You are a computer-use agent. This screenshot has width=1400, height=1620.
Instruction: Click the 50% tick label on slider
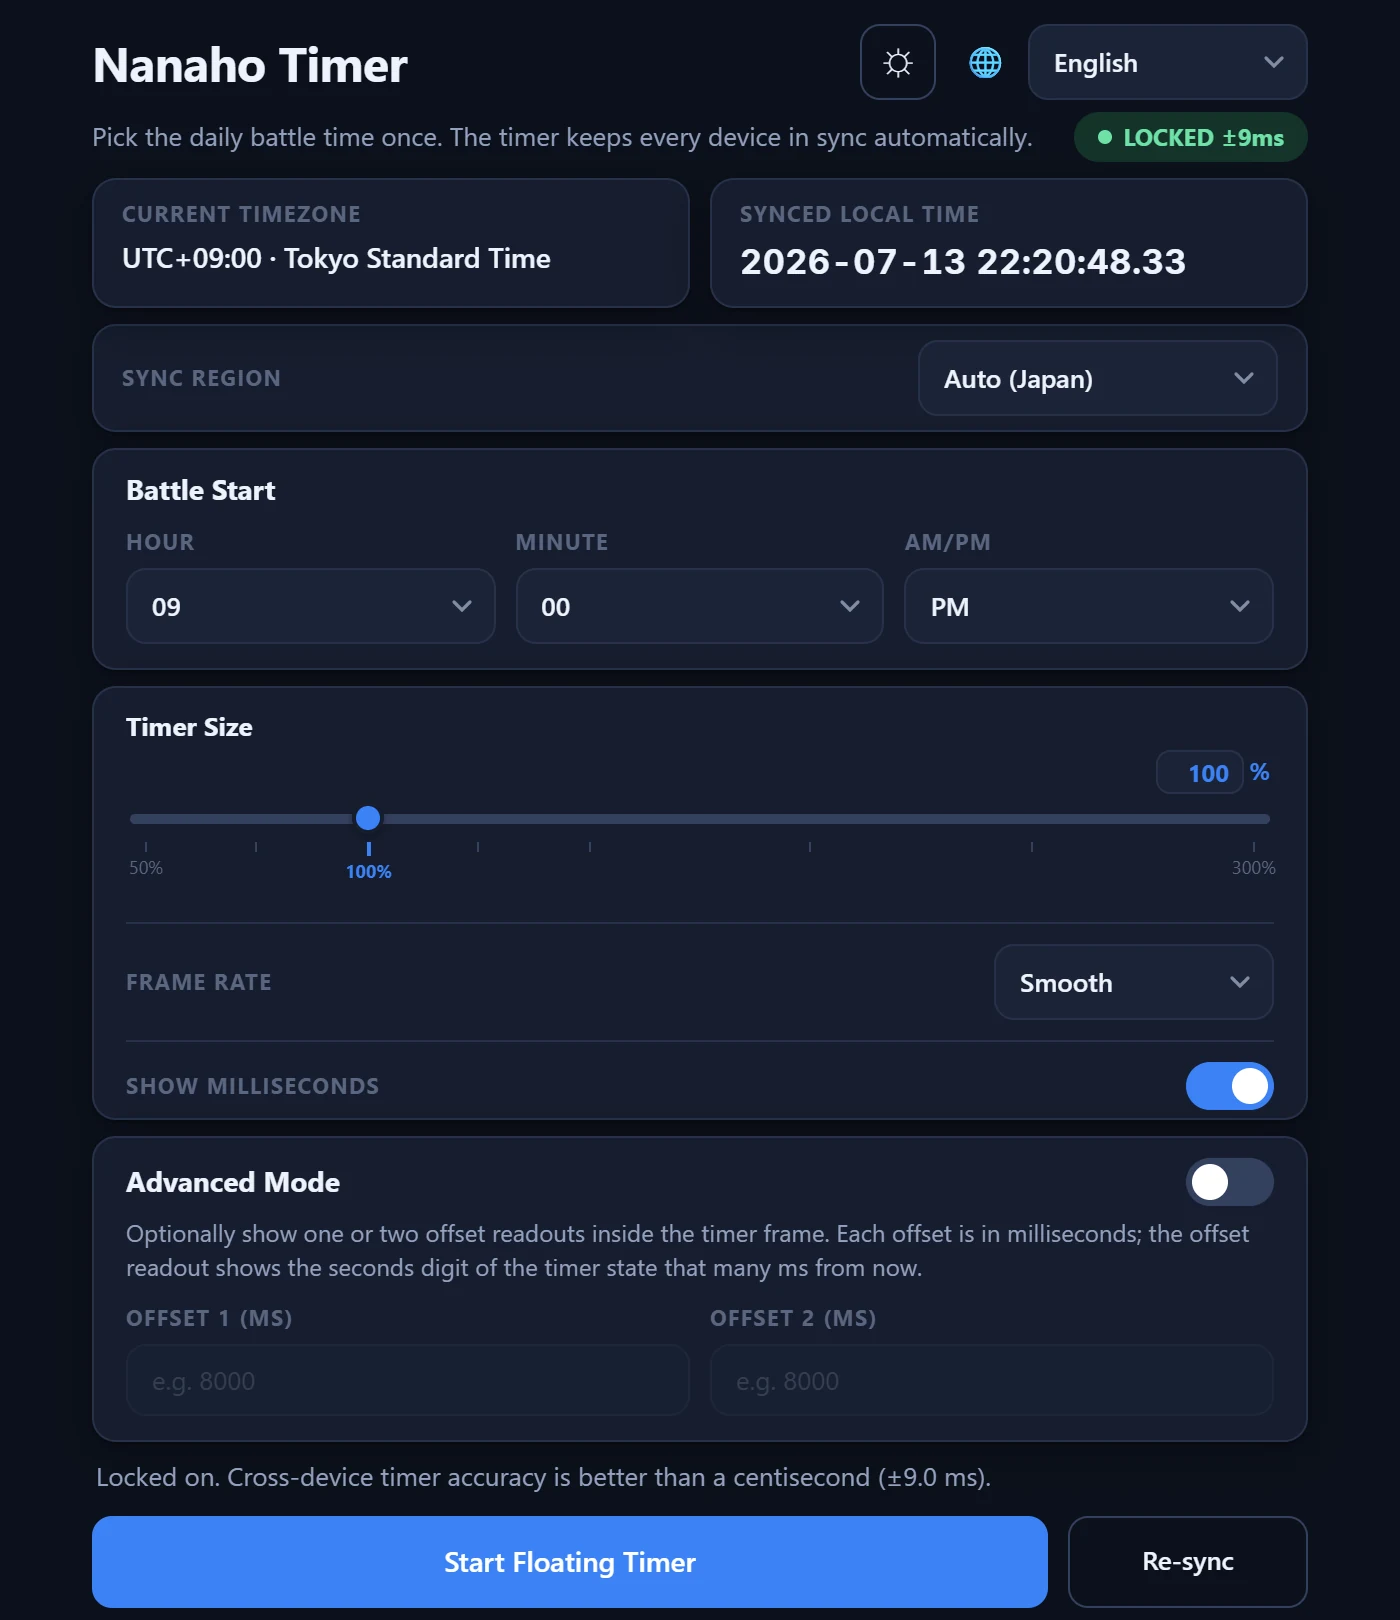pos(146,868)
